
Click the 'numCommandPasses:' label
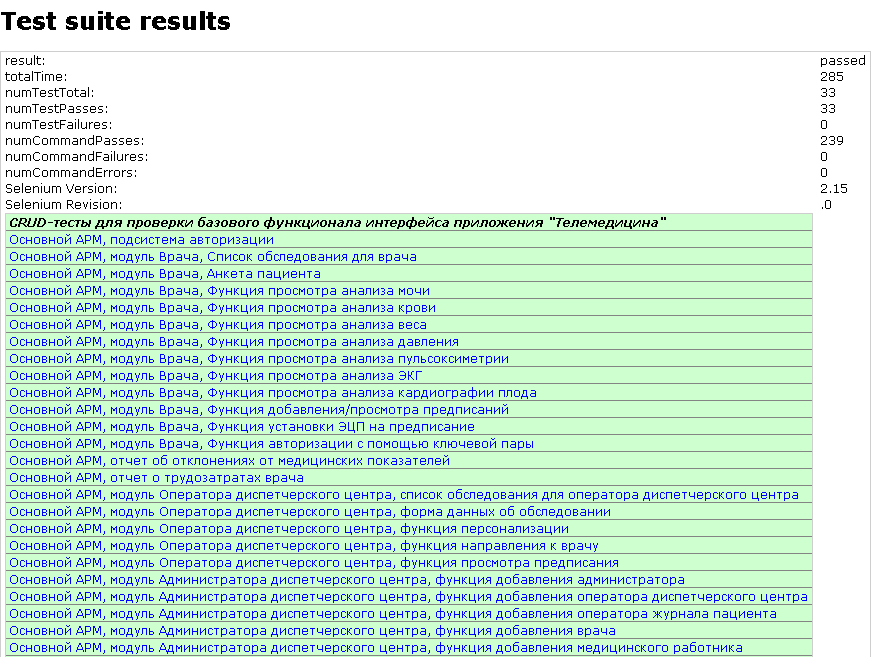point(74,140)
